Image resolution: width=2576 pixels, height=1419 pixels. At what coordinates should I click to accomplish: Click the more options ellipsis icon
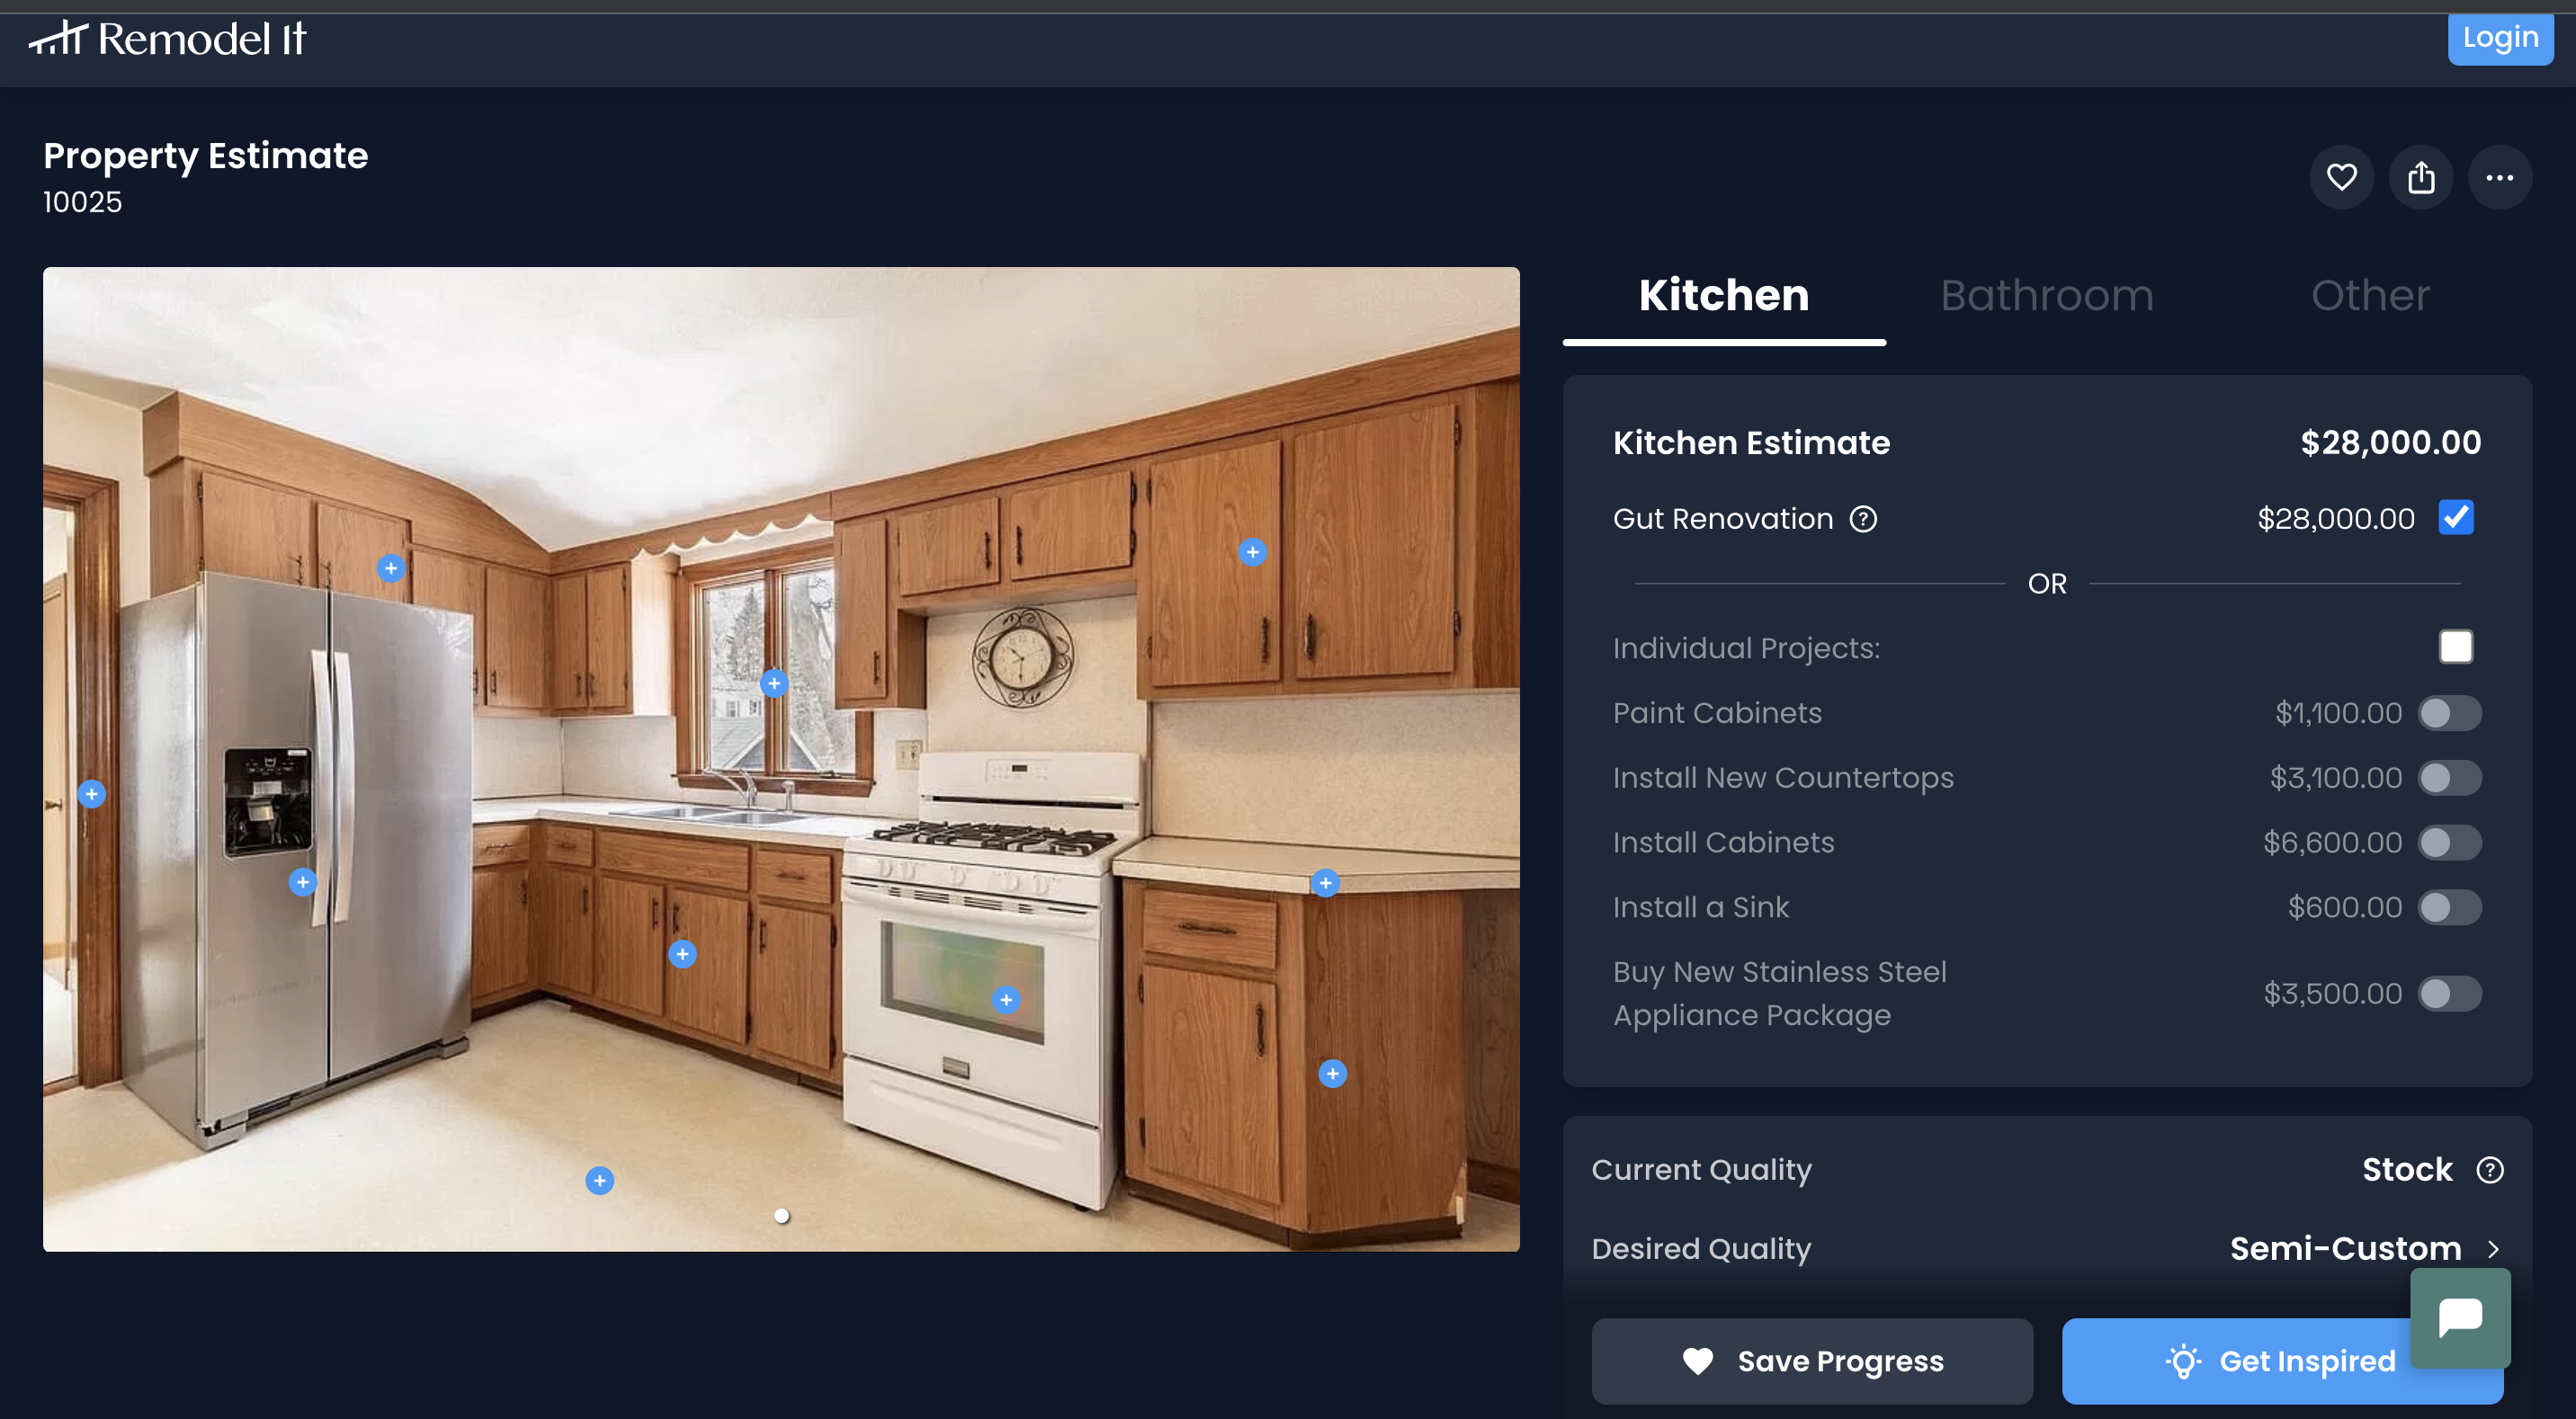point(2500,176)
